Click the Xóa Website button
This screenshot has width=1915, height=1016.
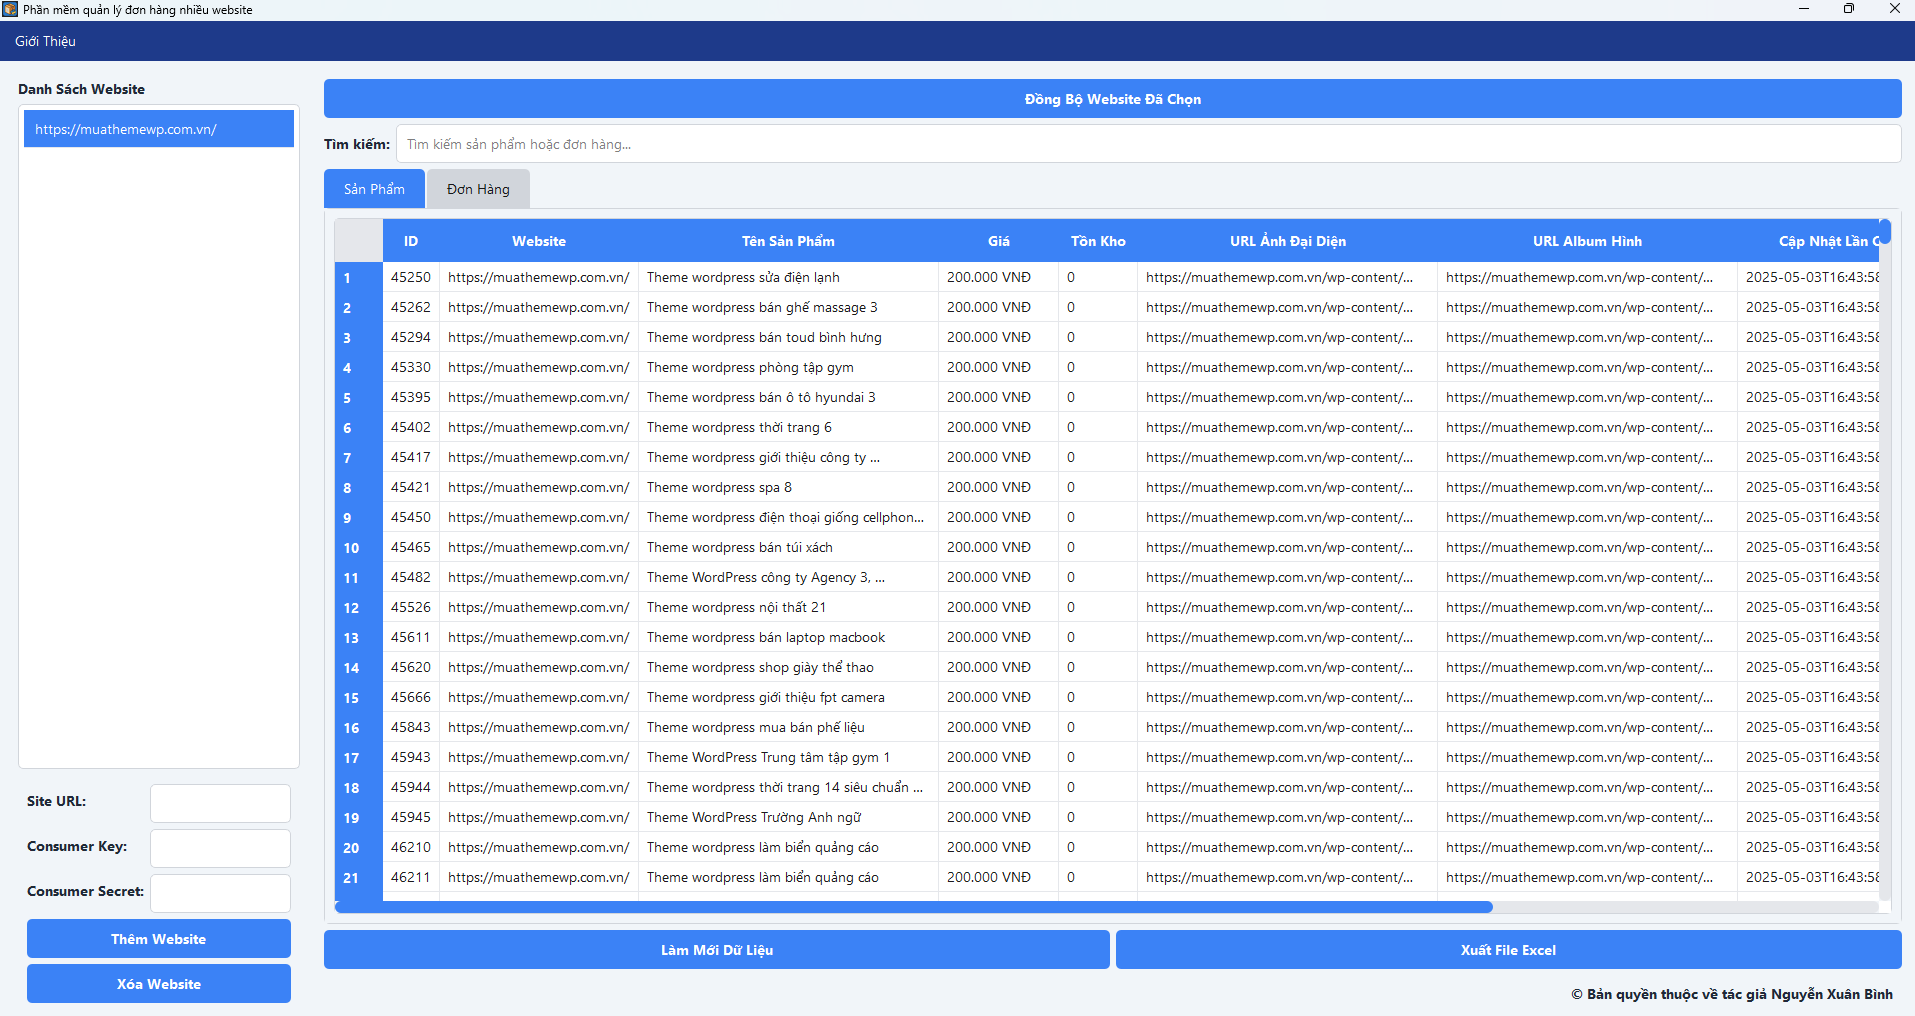coord(159,984)
